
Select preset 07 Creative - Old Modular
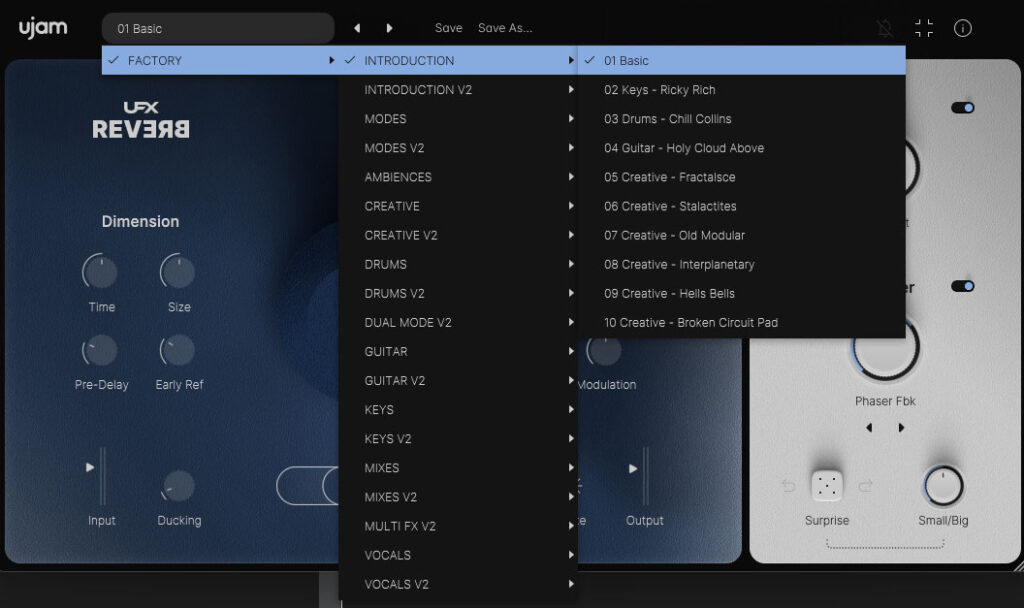(x=674, y=235)
